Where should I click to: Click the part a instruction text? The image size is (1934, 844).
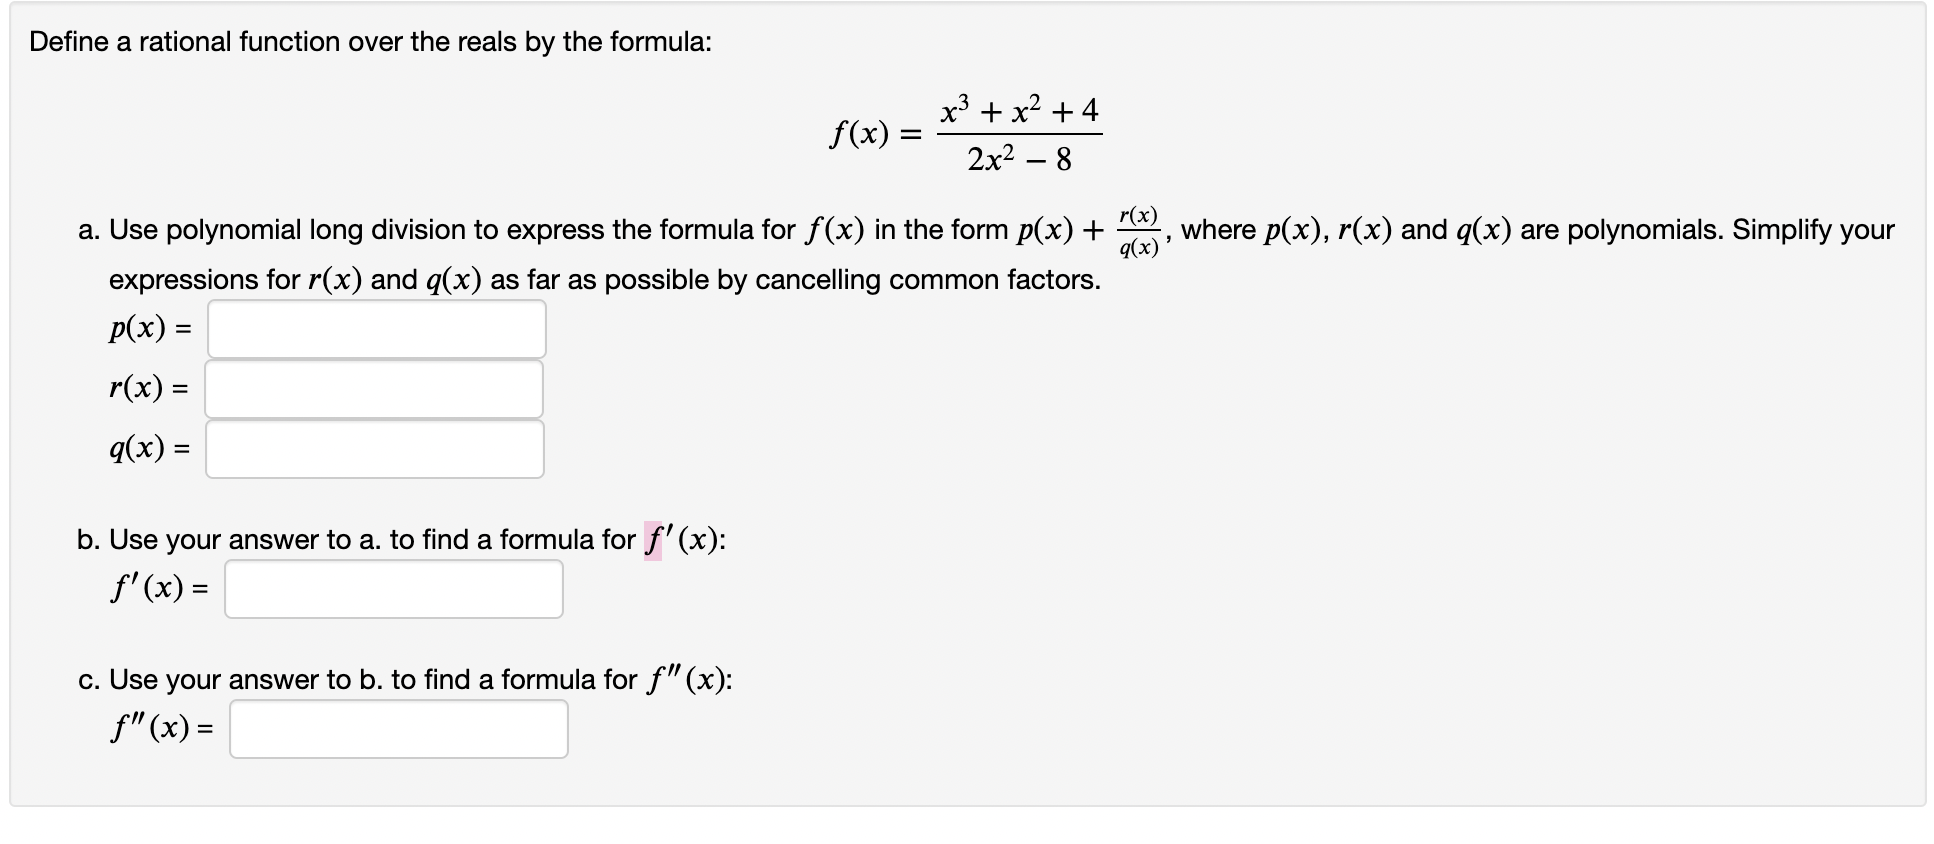600,230
